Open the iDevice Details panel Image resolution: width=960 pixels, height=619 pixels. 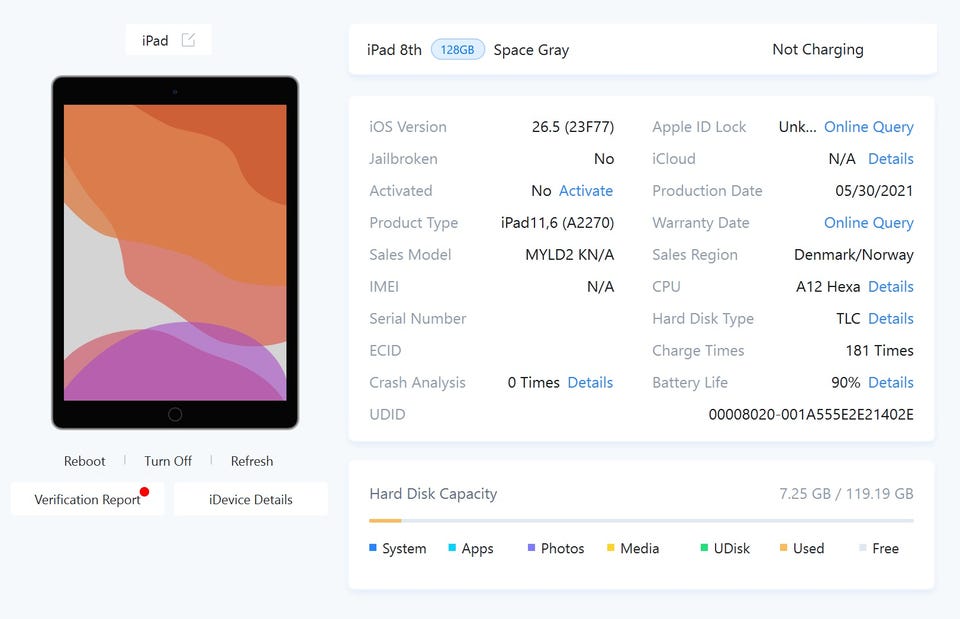coord(251,499)
